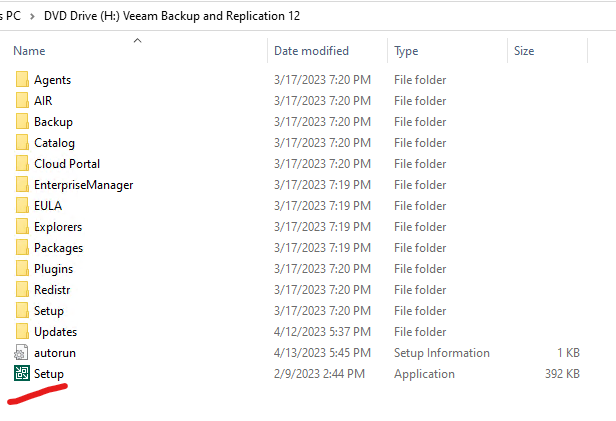Select the EnterpriseManager folder icon
This screenshot has height=421, width=616.
[22, 185]
